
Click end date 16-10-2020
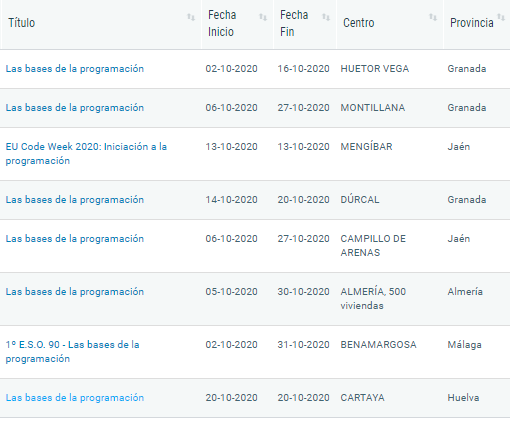click(x=303, y=69)
